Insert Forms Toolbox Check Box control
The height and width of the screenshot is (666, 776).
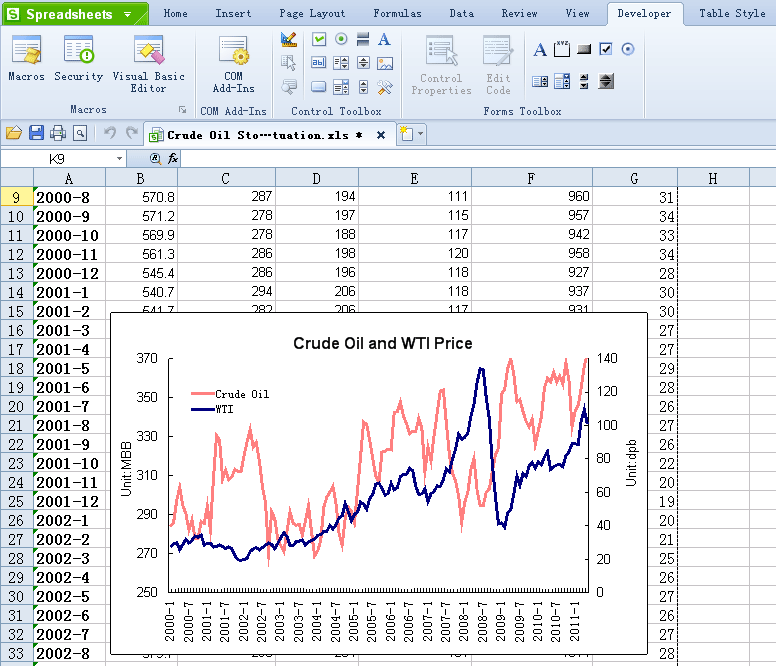[606, 49]
